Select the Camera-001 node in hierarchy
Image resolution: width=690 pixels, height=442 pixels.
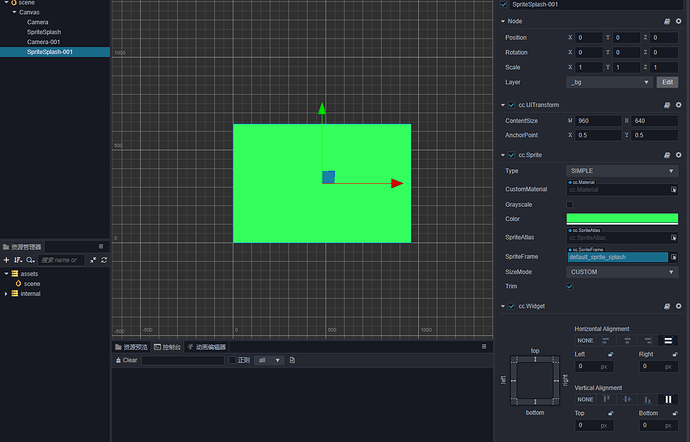click(x=44, y=42)
